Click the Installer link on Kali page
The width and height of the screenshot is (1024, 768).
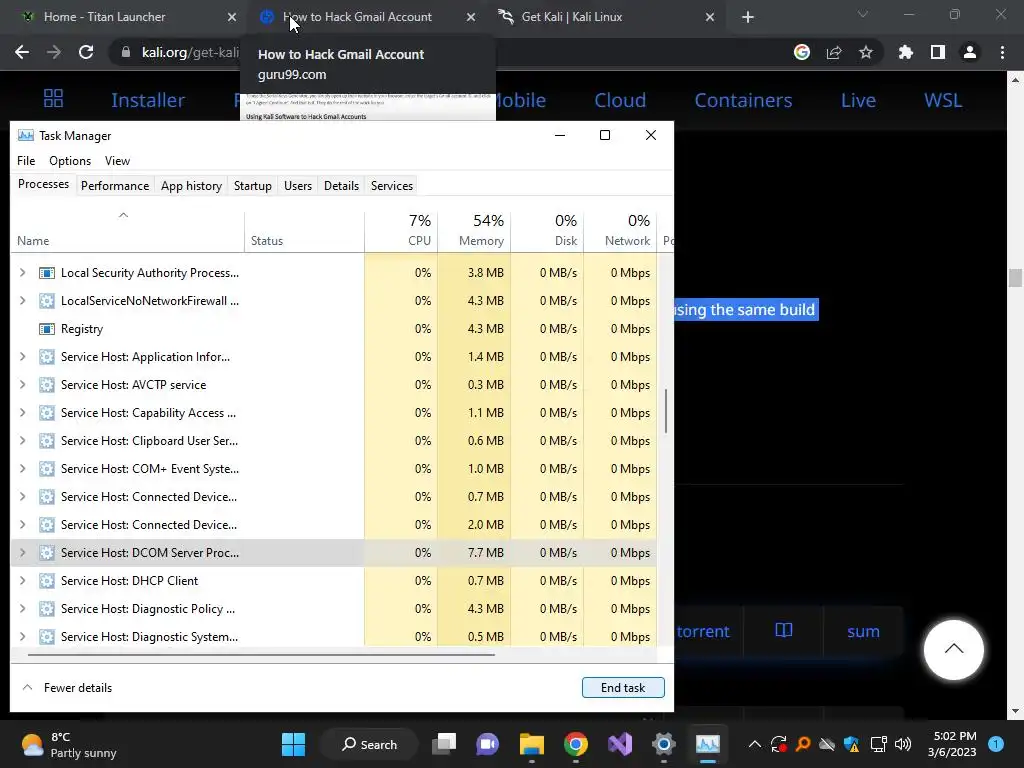[x=148, y=100]
